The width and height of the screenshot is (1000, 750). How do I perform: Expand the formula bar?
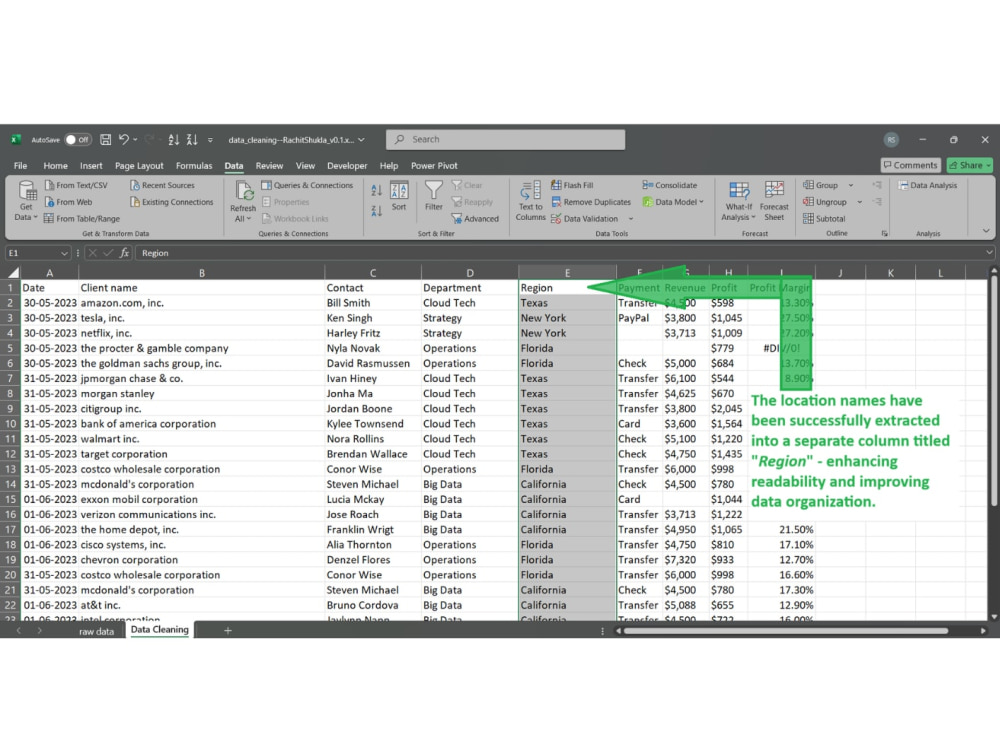(989, 253)
